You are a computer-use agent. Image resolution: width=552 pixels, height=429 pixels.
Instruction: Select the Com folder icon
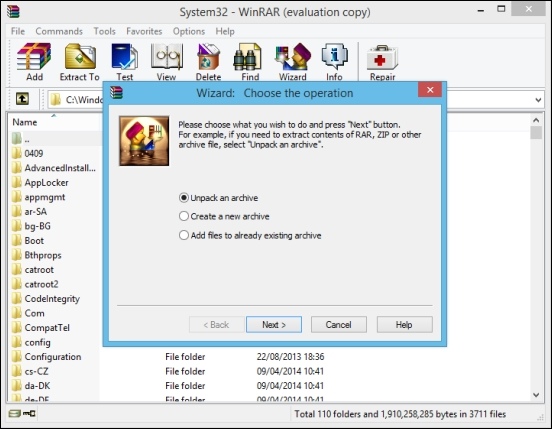point(17,313)
